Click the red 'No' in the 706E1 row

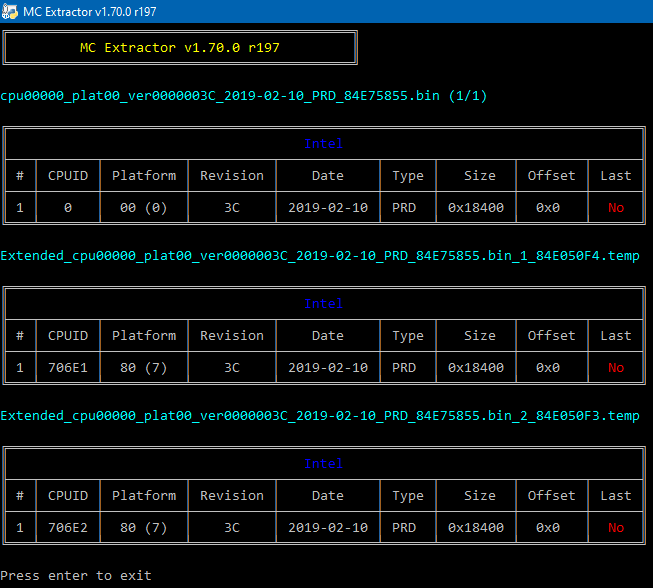(x=616, y=367)
